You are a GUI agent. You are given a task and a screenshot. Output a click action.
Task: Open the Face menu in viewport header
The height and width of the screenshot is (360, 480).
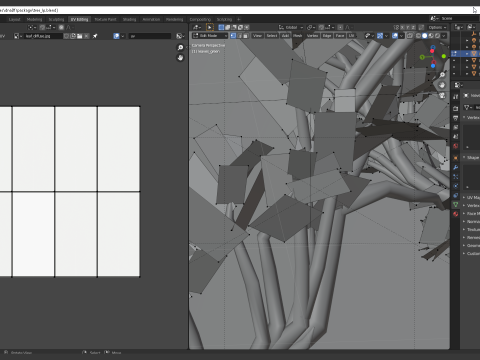[x=340, y=36]
